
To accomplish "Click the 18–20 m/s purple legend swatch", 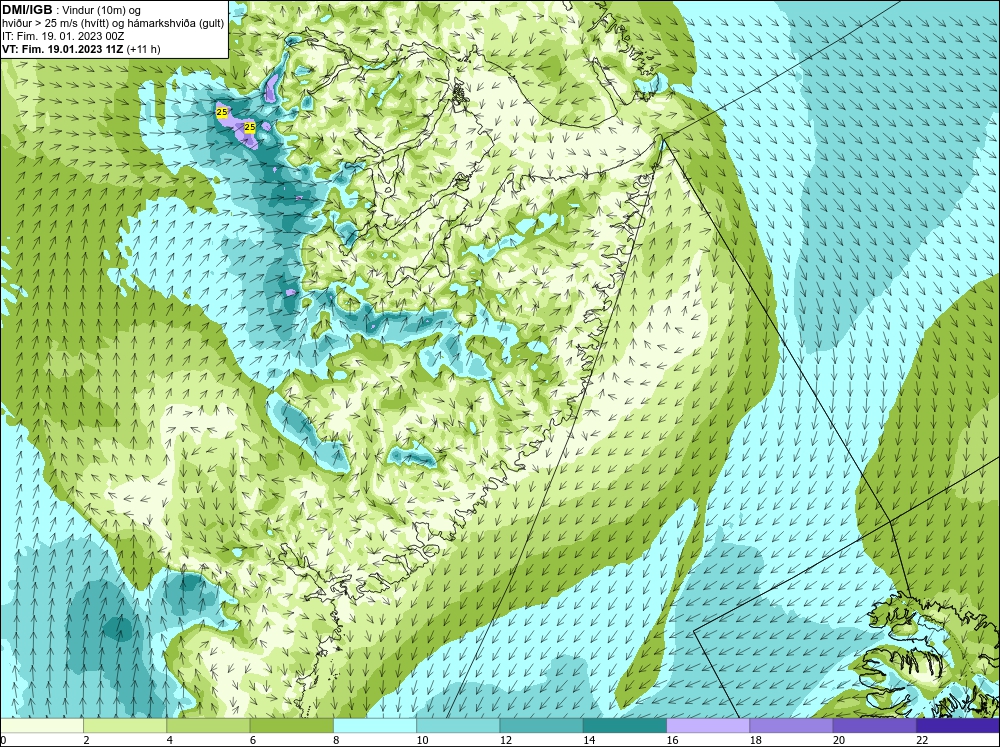I will [791, 726].
